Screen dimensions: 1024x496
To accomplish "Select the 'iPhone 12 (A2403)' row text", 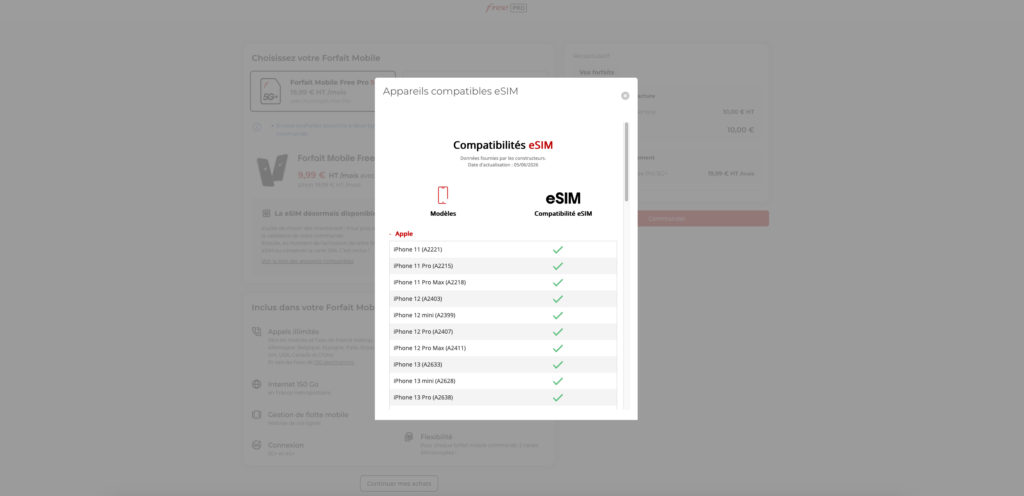I will pyautogui.click(x=417, y=298).
